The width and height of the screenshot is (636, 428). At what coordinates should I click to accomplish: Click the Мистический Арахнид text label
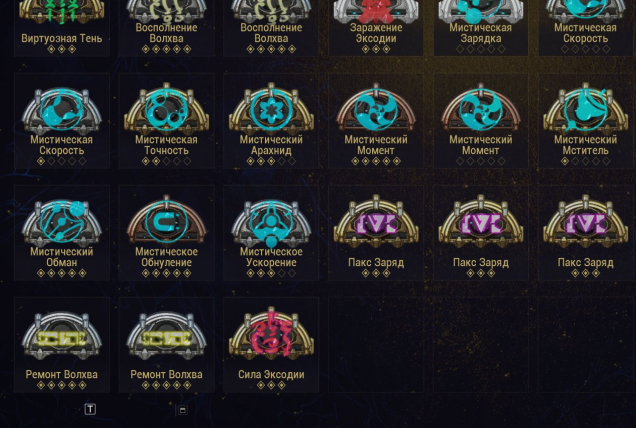[x=271, y=145]
